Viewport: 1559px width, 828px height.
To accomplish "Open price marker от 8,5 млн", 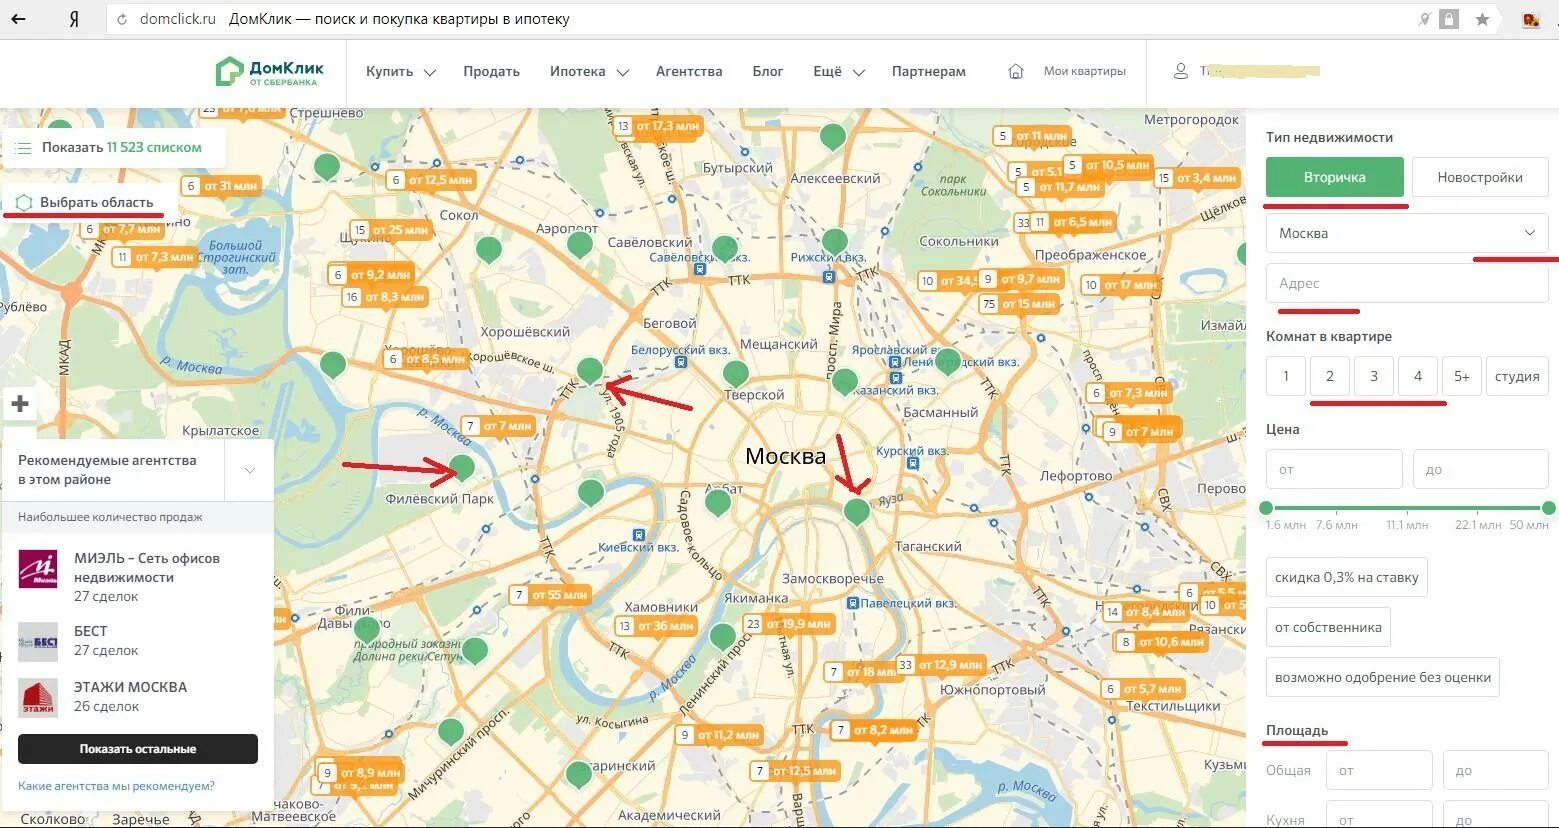I will [x=428, y=359].
